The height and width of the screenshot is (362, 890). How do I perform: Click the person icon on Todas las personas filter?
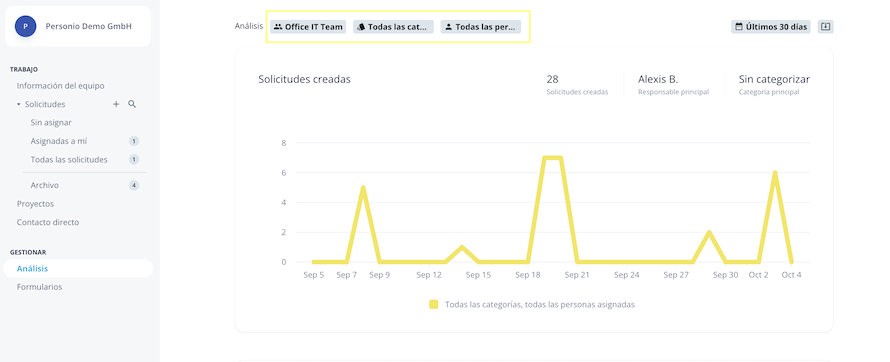click(x=448, y=27)
